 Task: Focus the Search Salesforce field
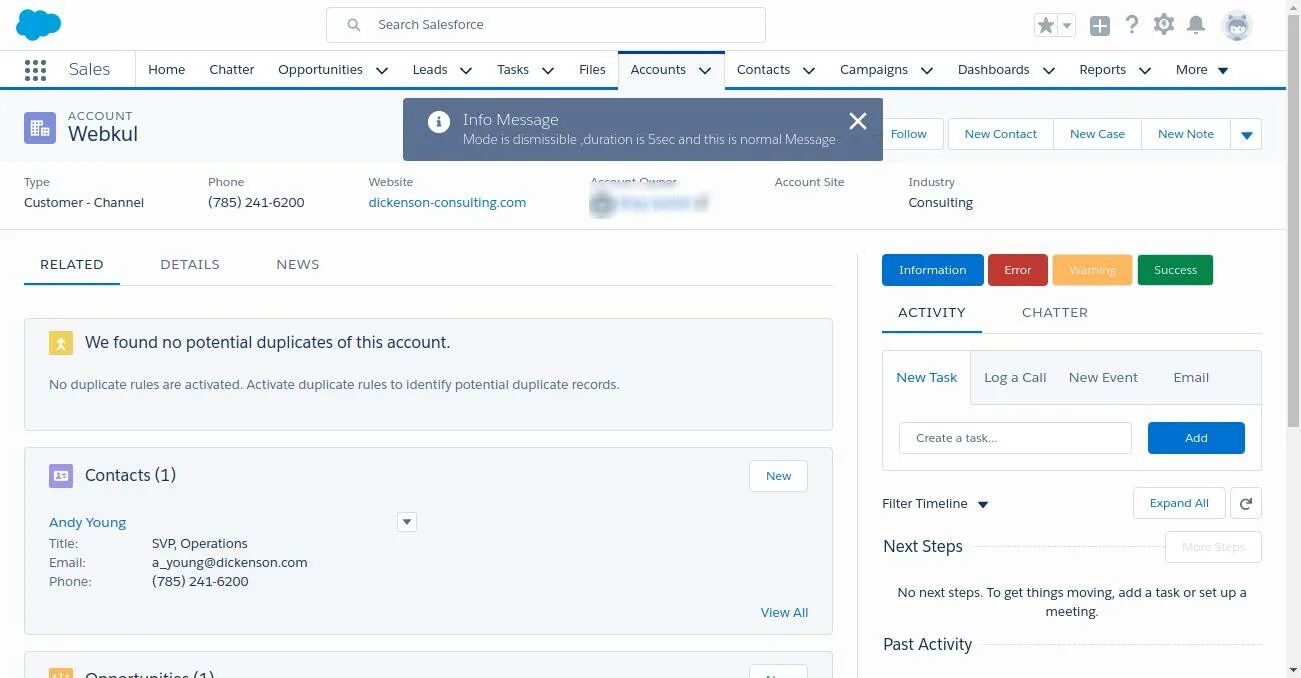click(x=546, y=25)
